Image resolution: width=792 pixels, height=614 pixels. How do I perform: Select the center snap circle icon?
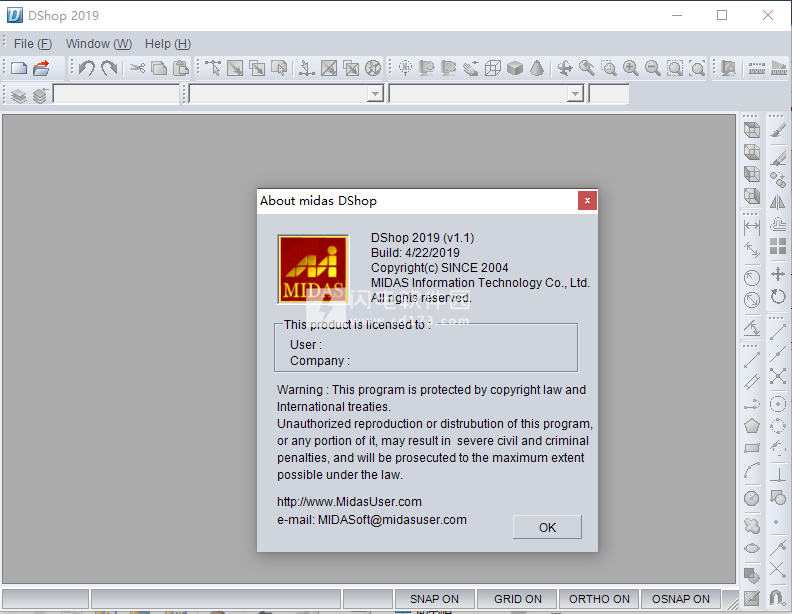(778, 404)
